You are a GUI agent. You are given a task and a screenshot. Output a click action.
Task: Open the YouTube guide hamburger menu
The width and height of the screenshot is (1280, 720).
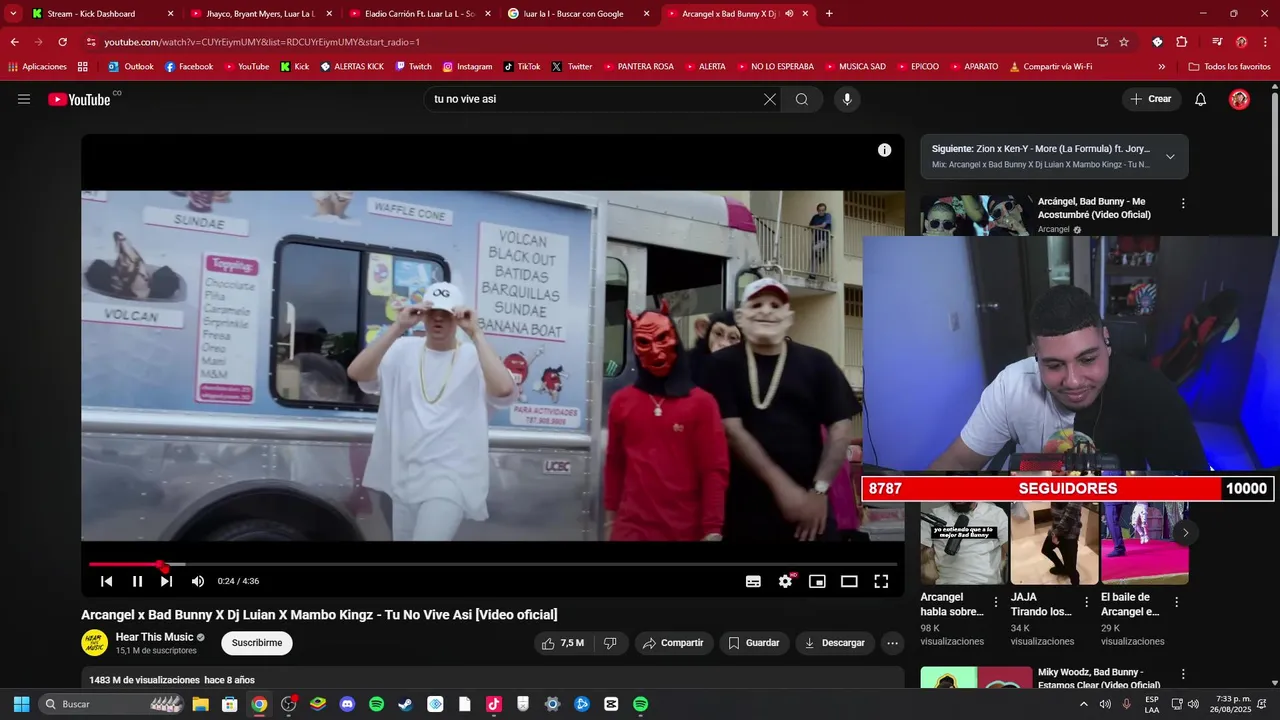24,99
